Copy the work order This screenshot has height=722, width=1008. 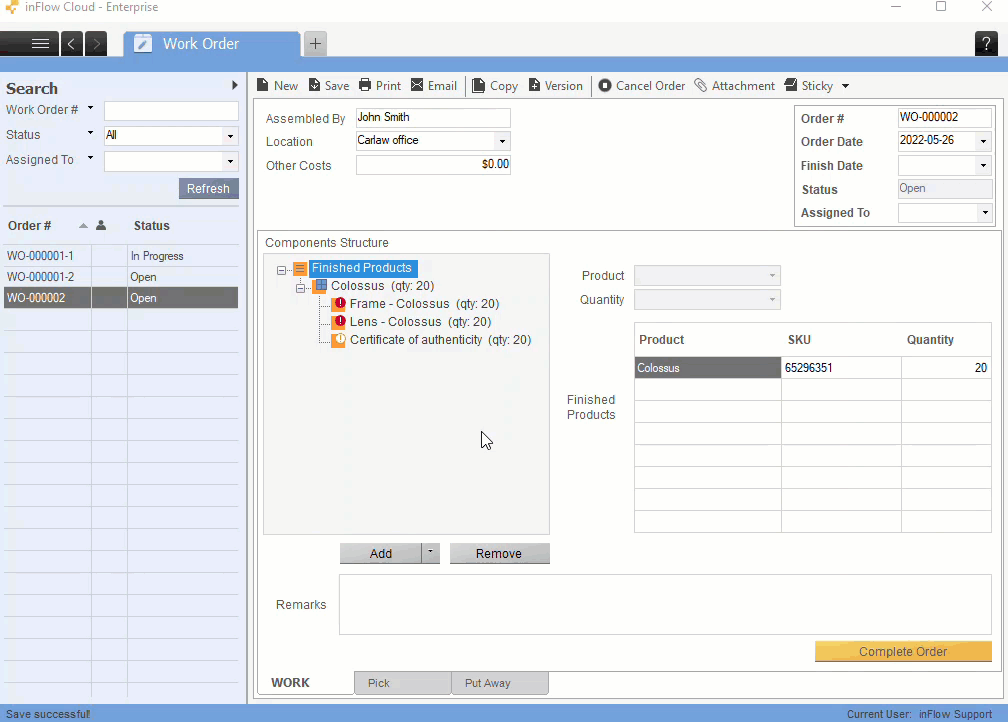pos(494,85)
